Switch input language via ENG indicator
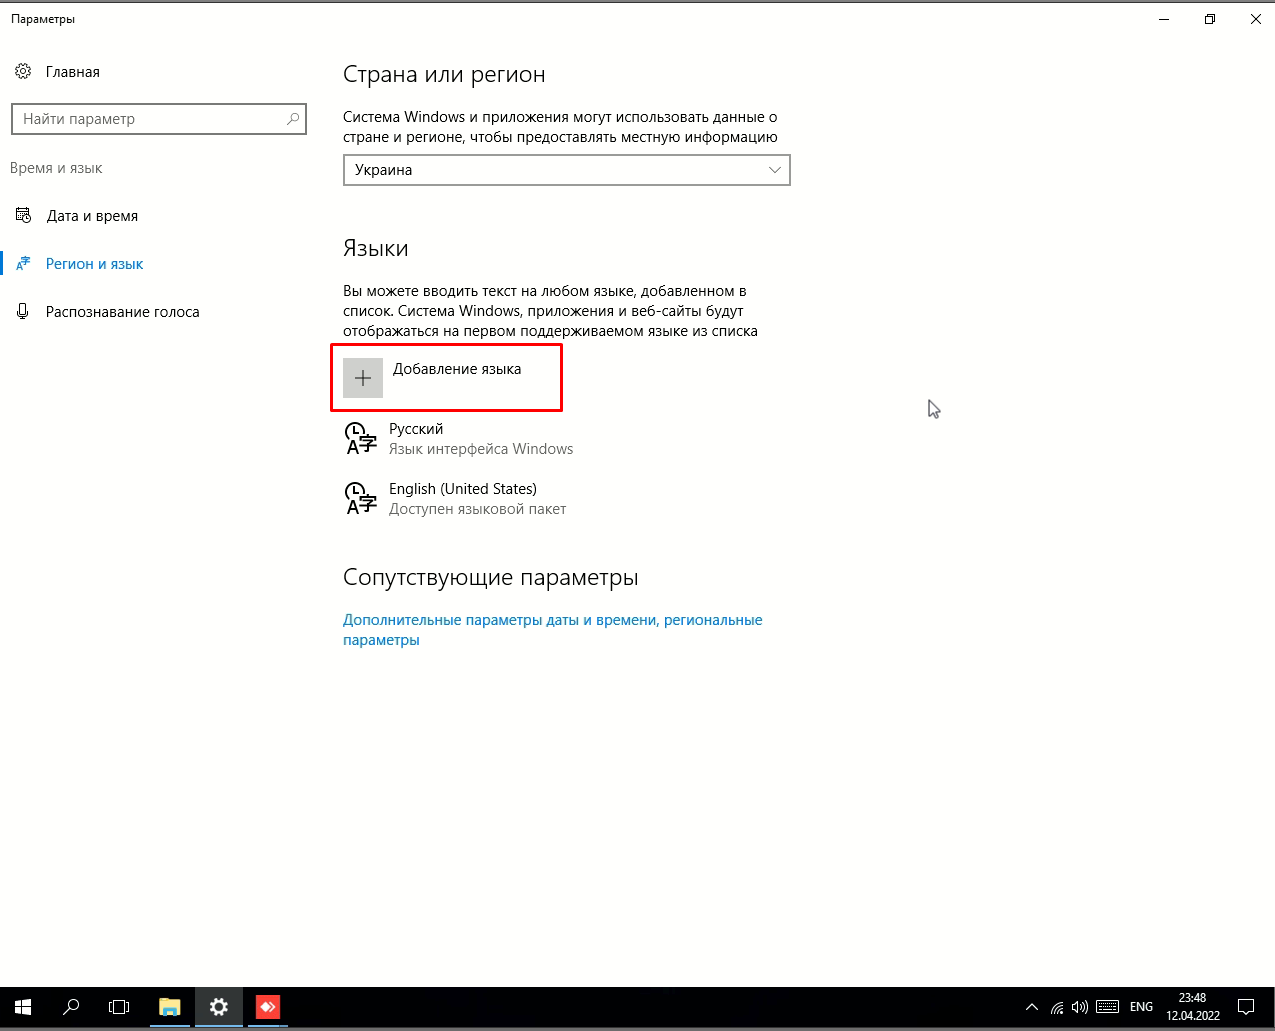 [1141, 1007]
